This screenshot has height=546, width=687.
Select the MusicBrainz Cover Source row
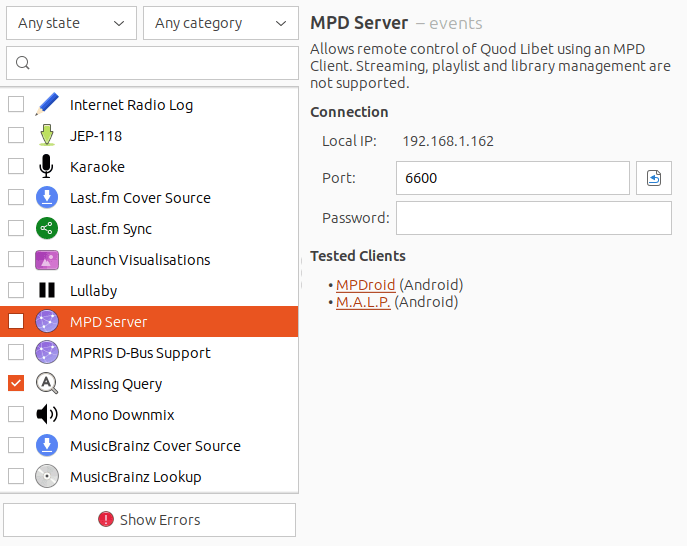coord(149,445)
